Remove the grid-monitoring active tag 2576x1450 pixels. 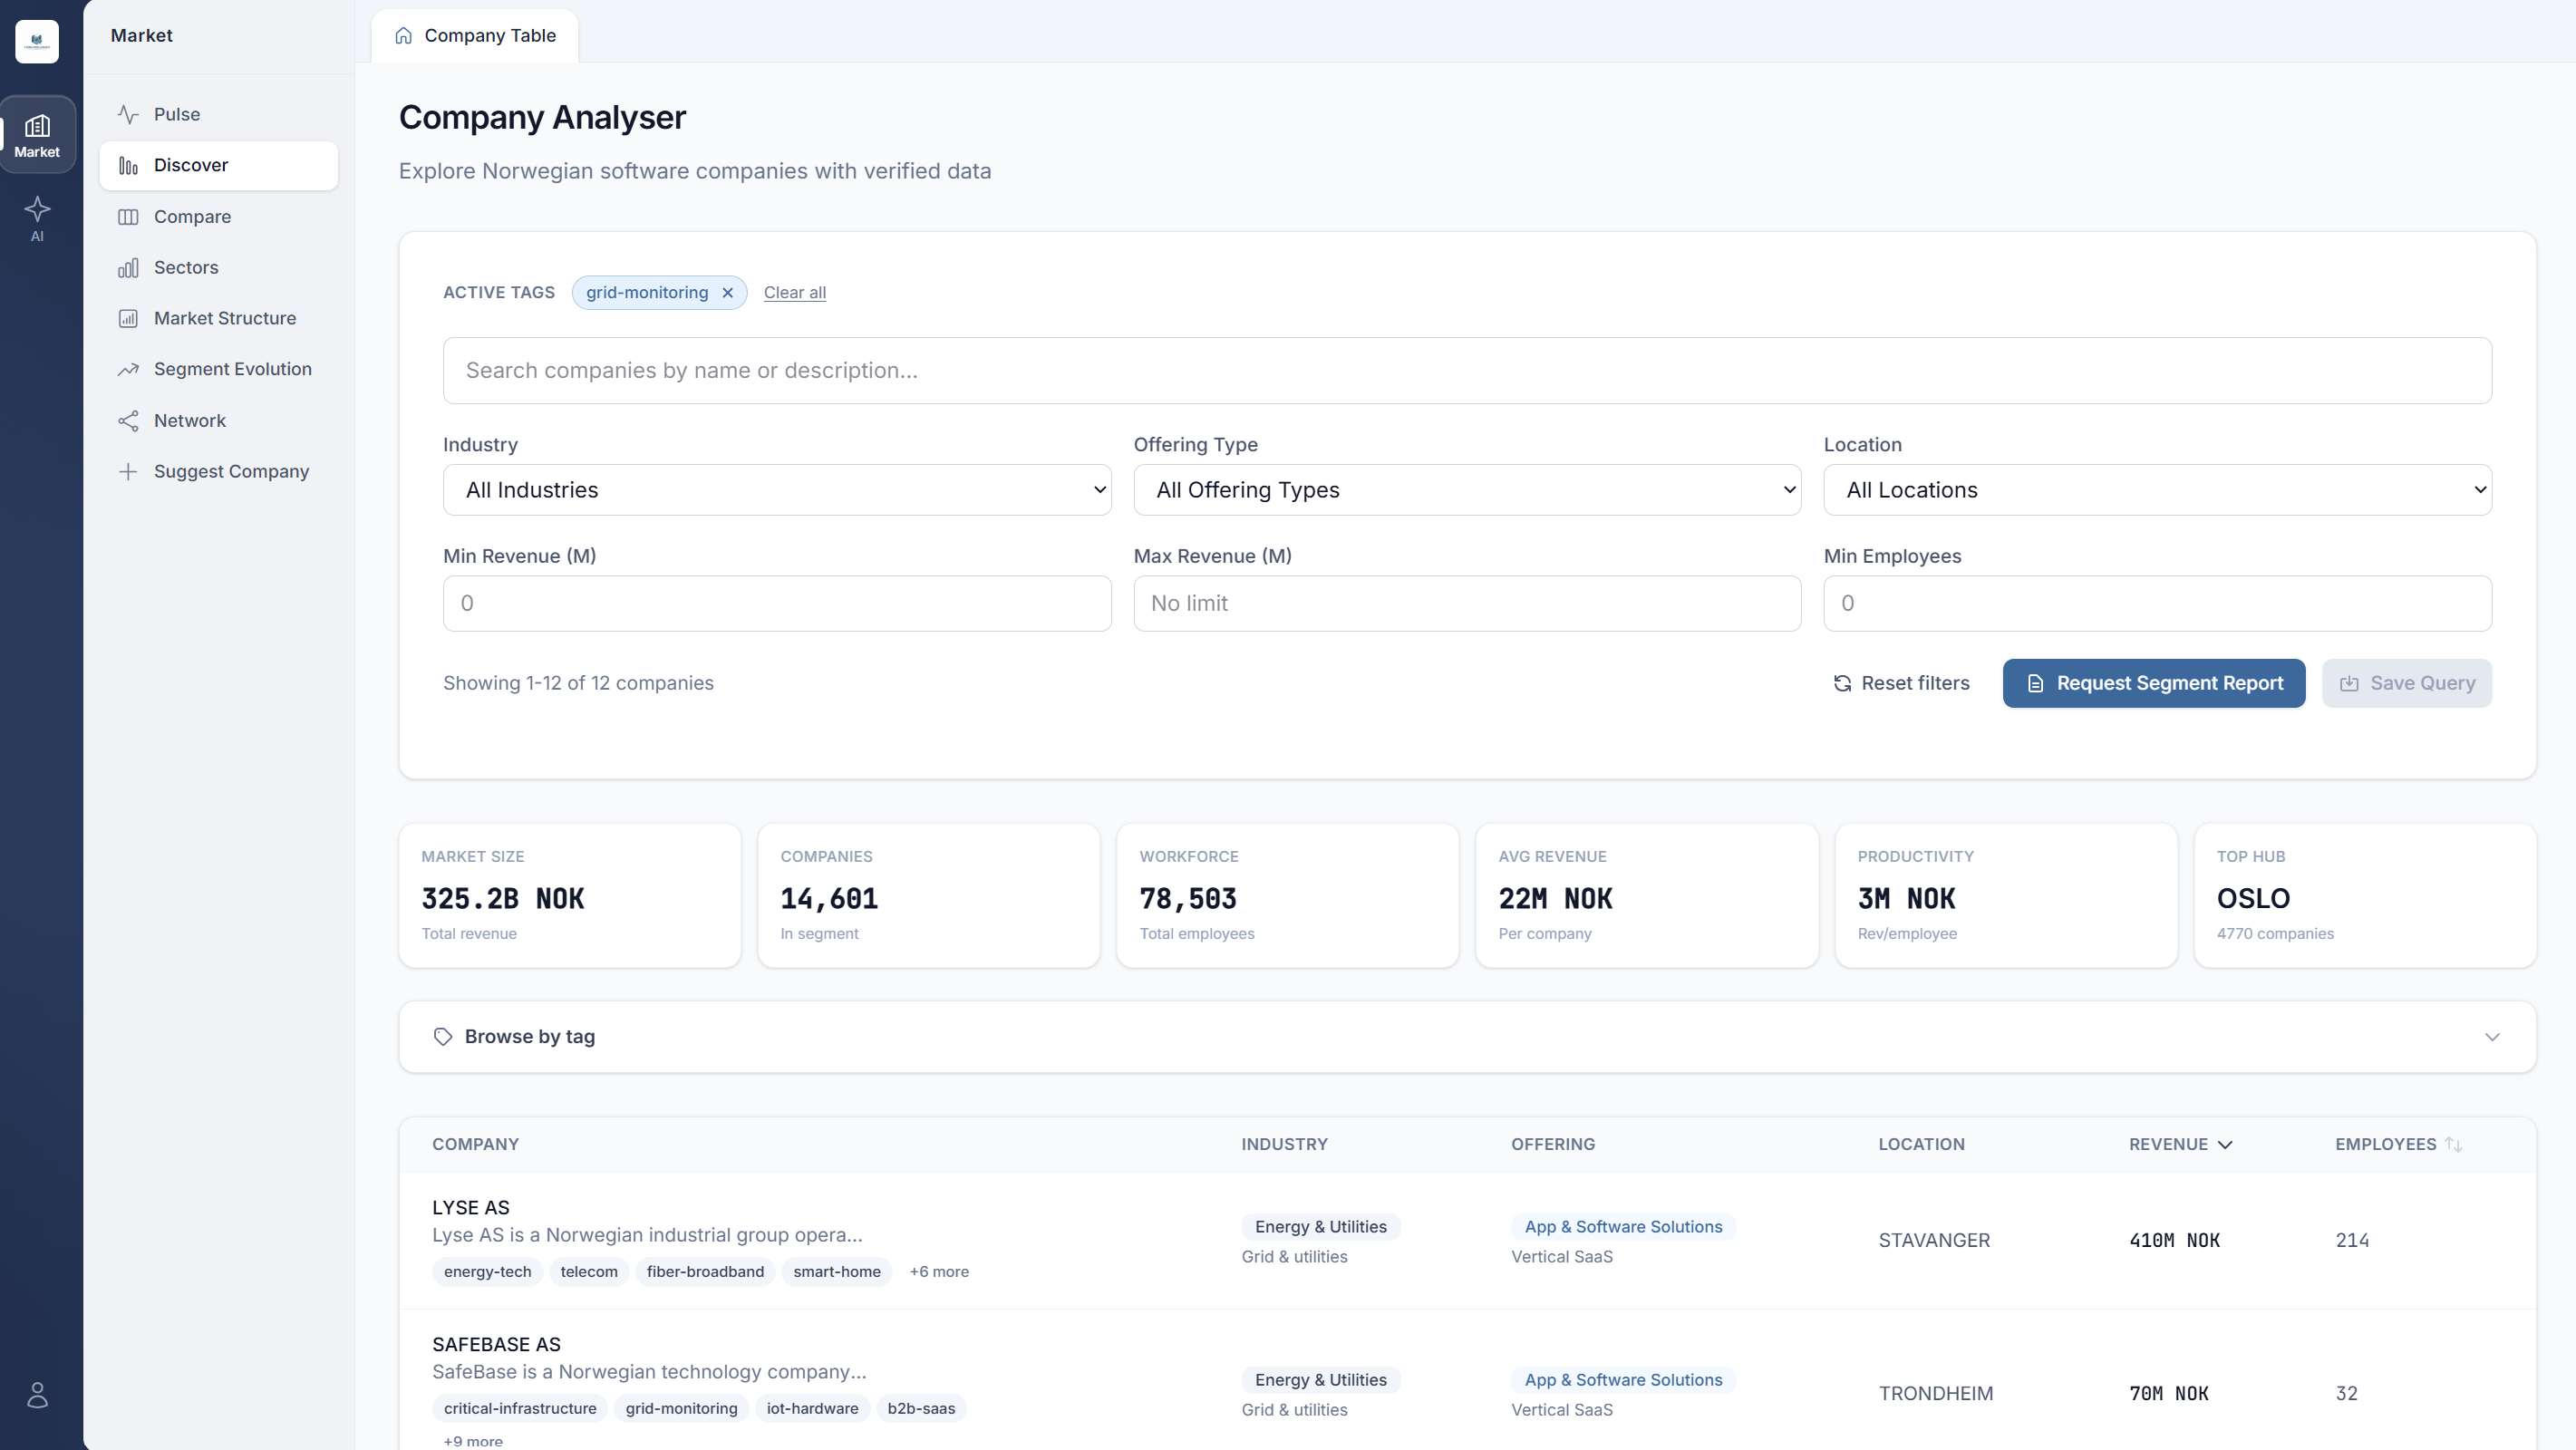click(x=727, y=293)
